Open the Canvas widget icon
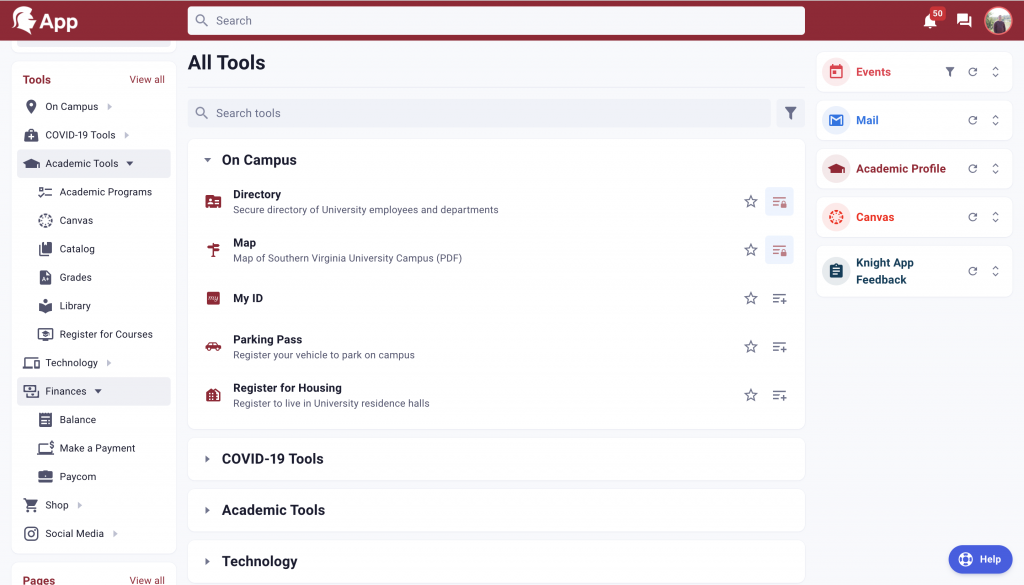Viewport: 1024px width, 585px height. click(836, 217)
